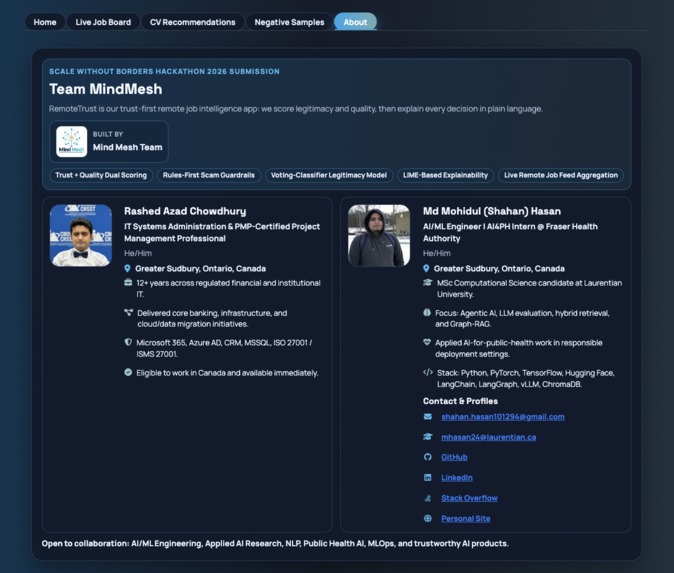The width and height of the screenshot is (674, 573).
Task: Click the globe icon beside Personal Site
Action: point(428,518)
